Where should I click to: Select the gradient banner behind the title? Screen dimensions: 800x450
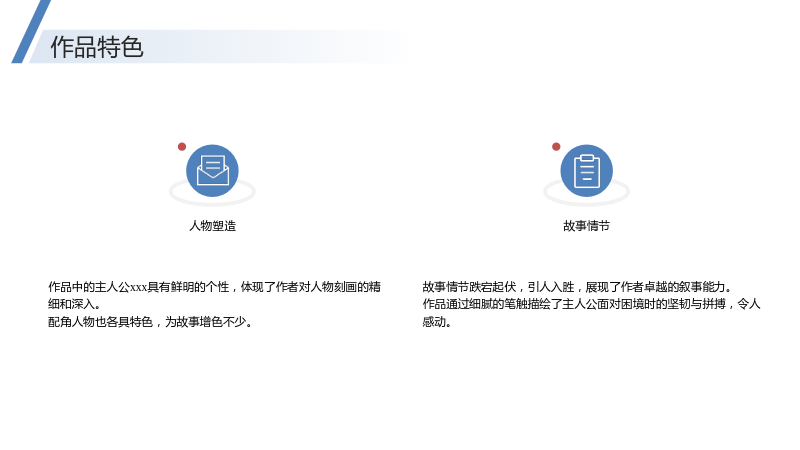219,46
